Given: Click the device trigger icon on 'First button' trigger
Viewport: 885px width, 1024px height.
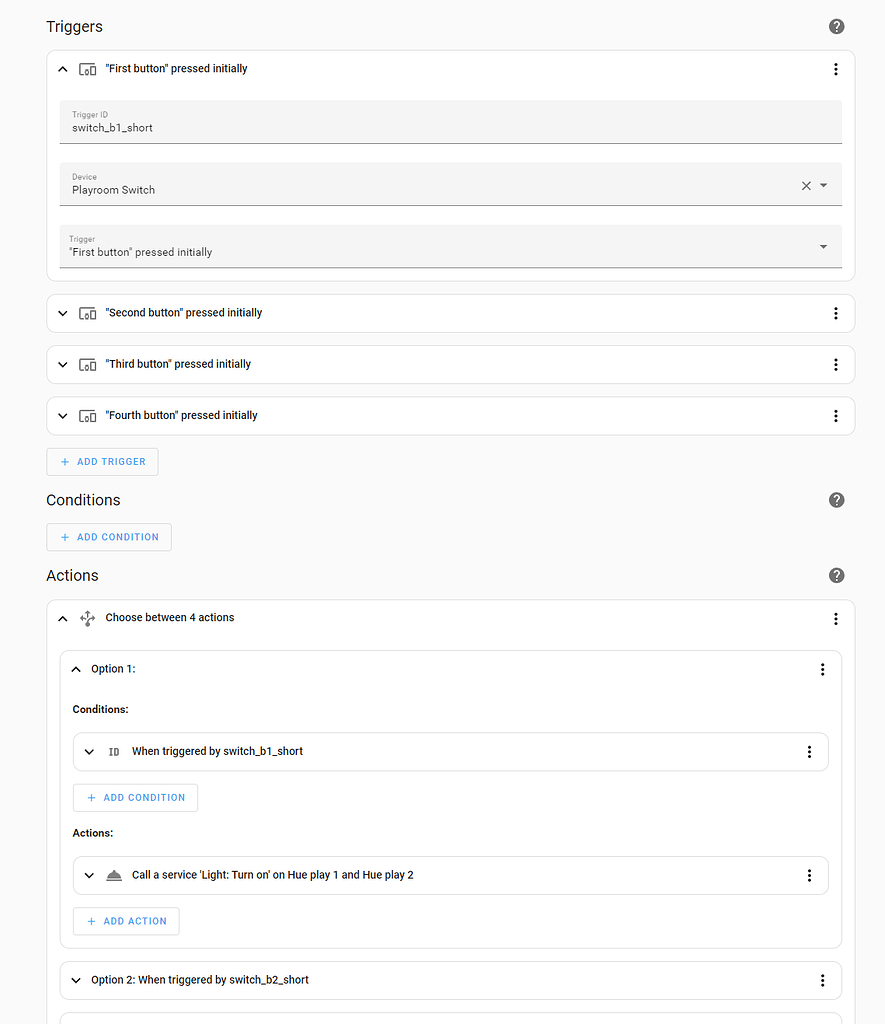Looking at the screenshot, I should 87,68.
